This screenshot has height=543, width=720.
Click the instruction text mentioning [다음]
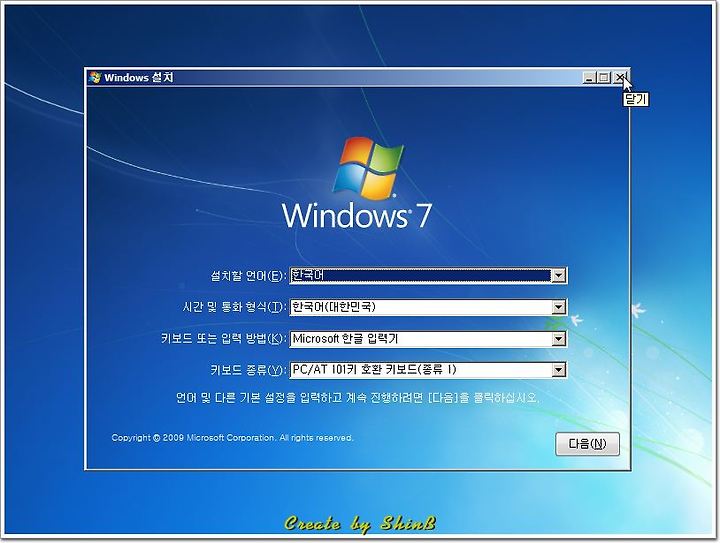pos(358,397)
